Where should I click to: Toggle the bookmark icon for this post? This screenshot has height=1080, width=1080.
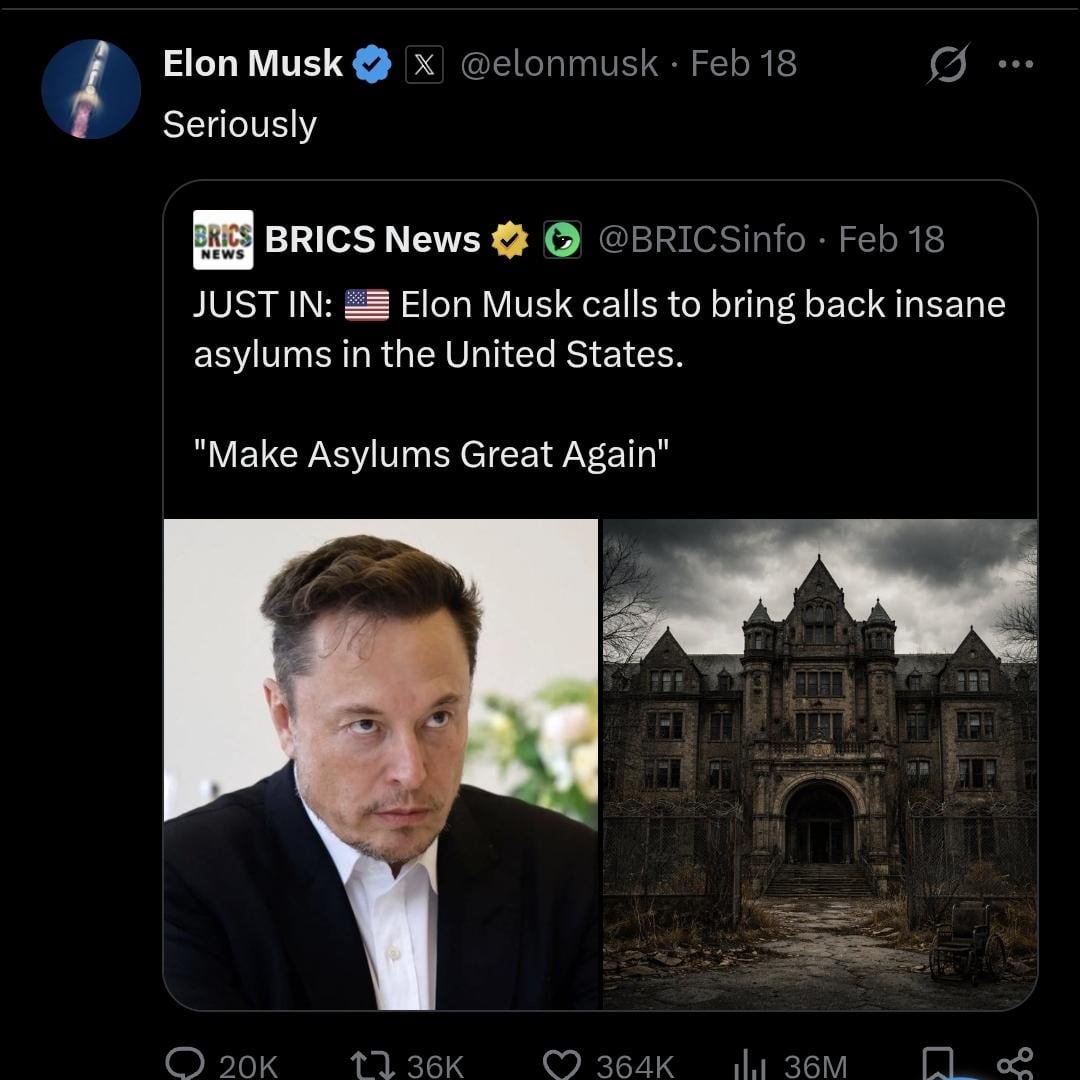click(937, 1062)
